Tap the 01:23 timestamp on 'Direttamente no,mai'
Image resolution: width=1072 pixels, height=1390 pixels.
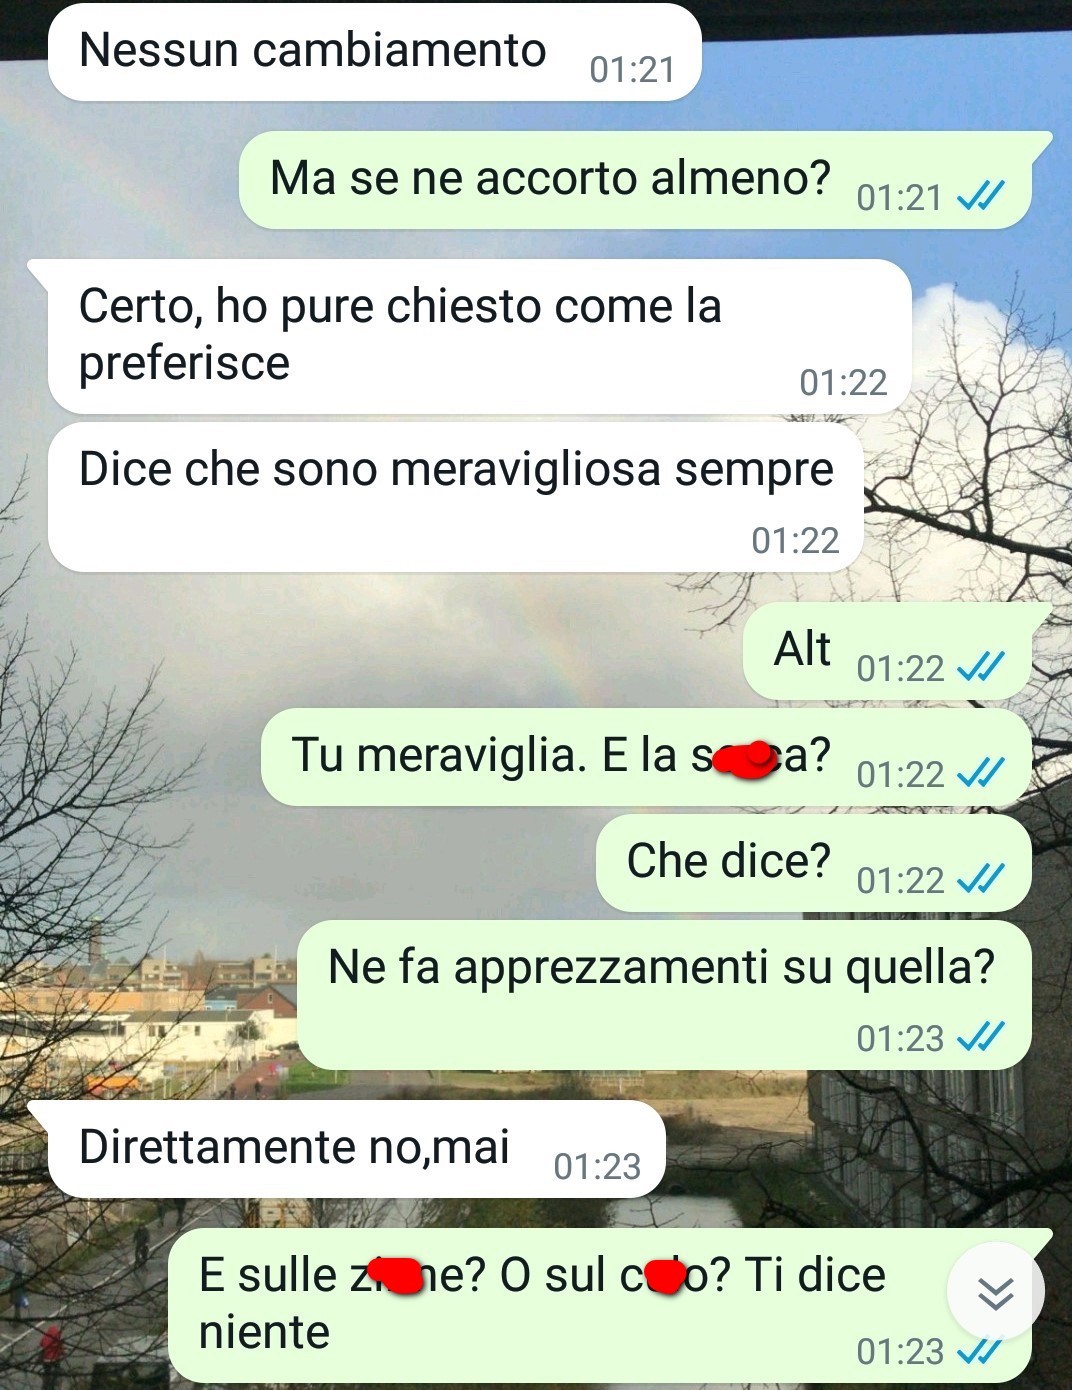click(597, 1166)
